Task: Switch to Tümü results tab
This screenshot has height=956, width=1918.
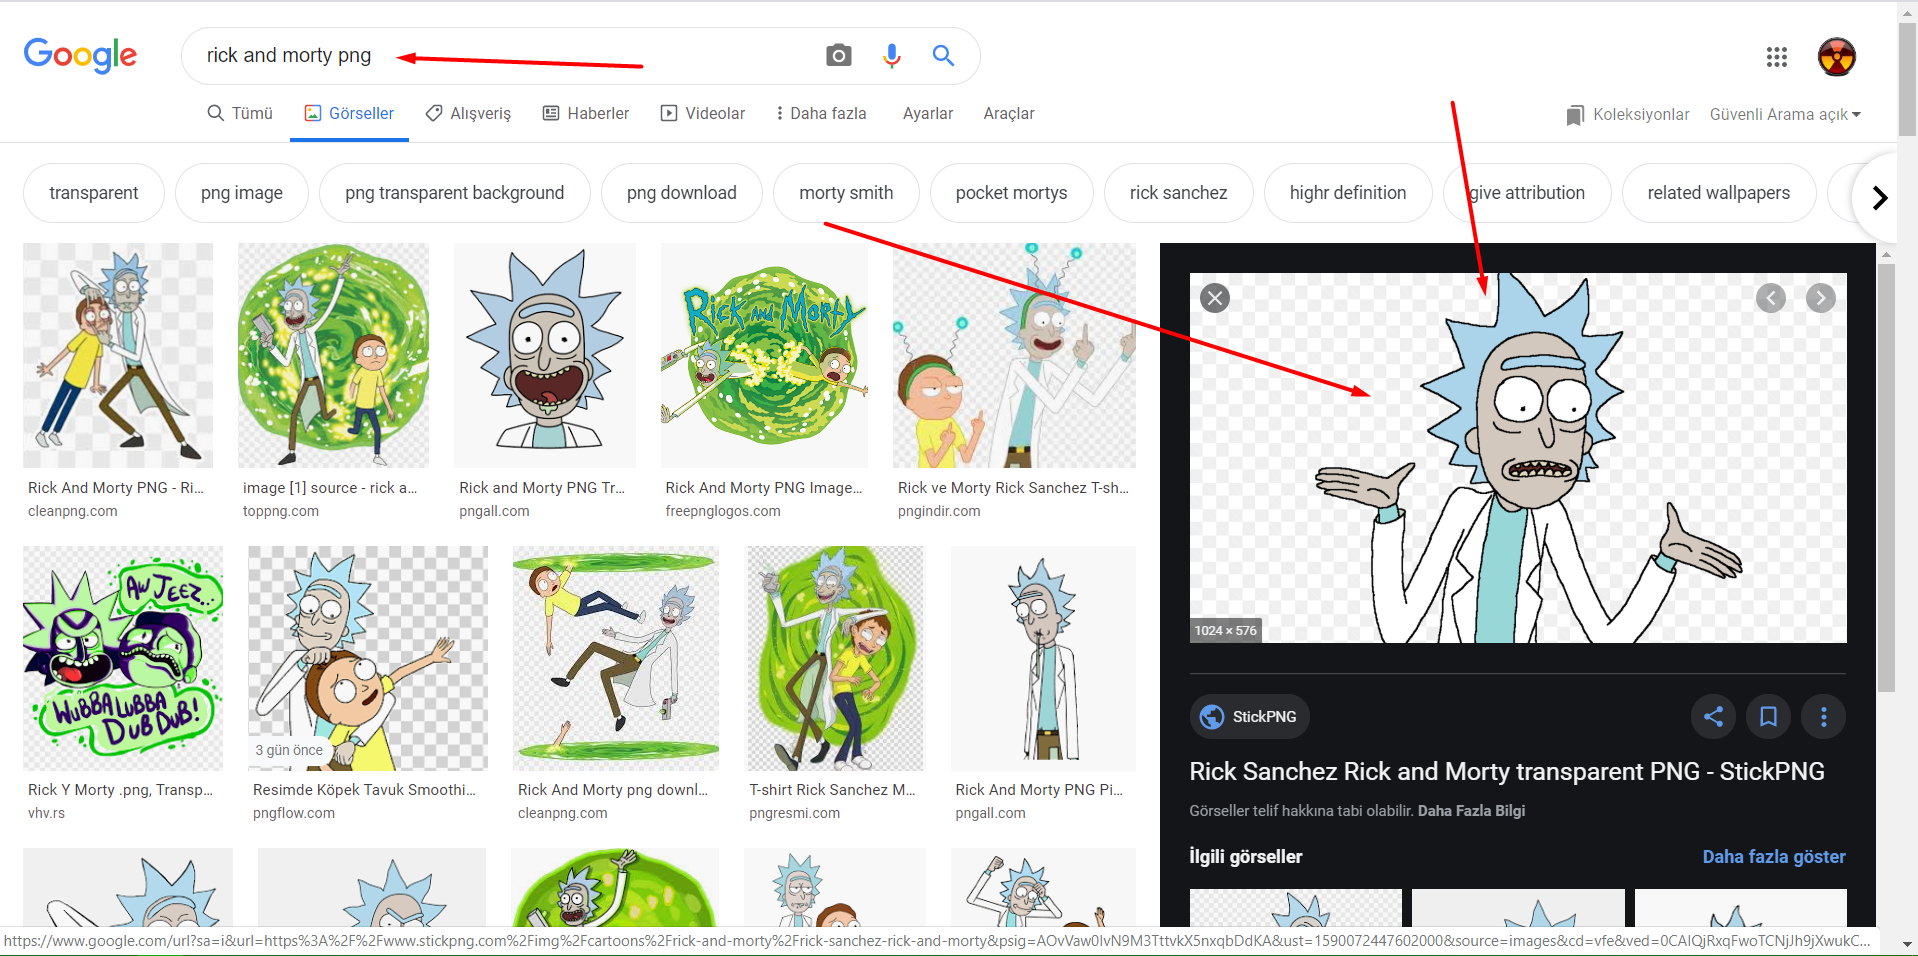Action: pyautogui.click(x=240, y=113)
